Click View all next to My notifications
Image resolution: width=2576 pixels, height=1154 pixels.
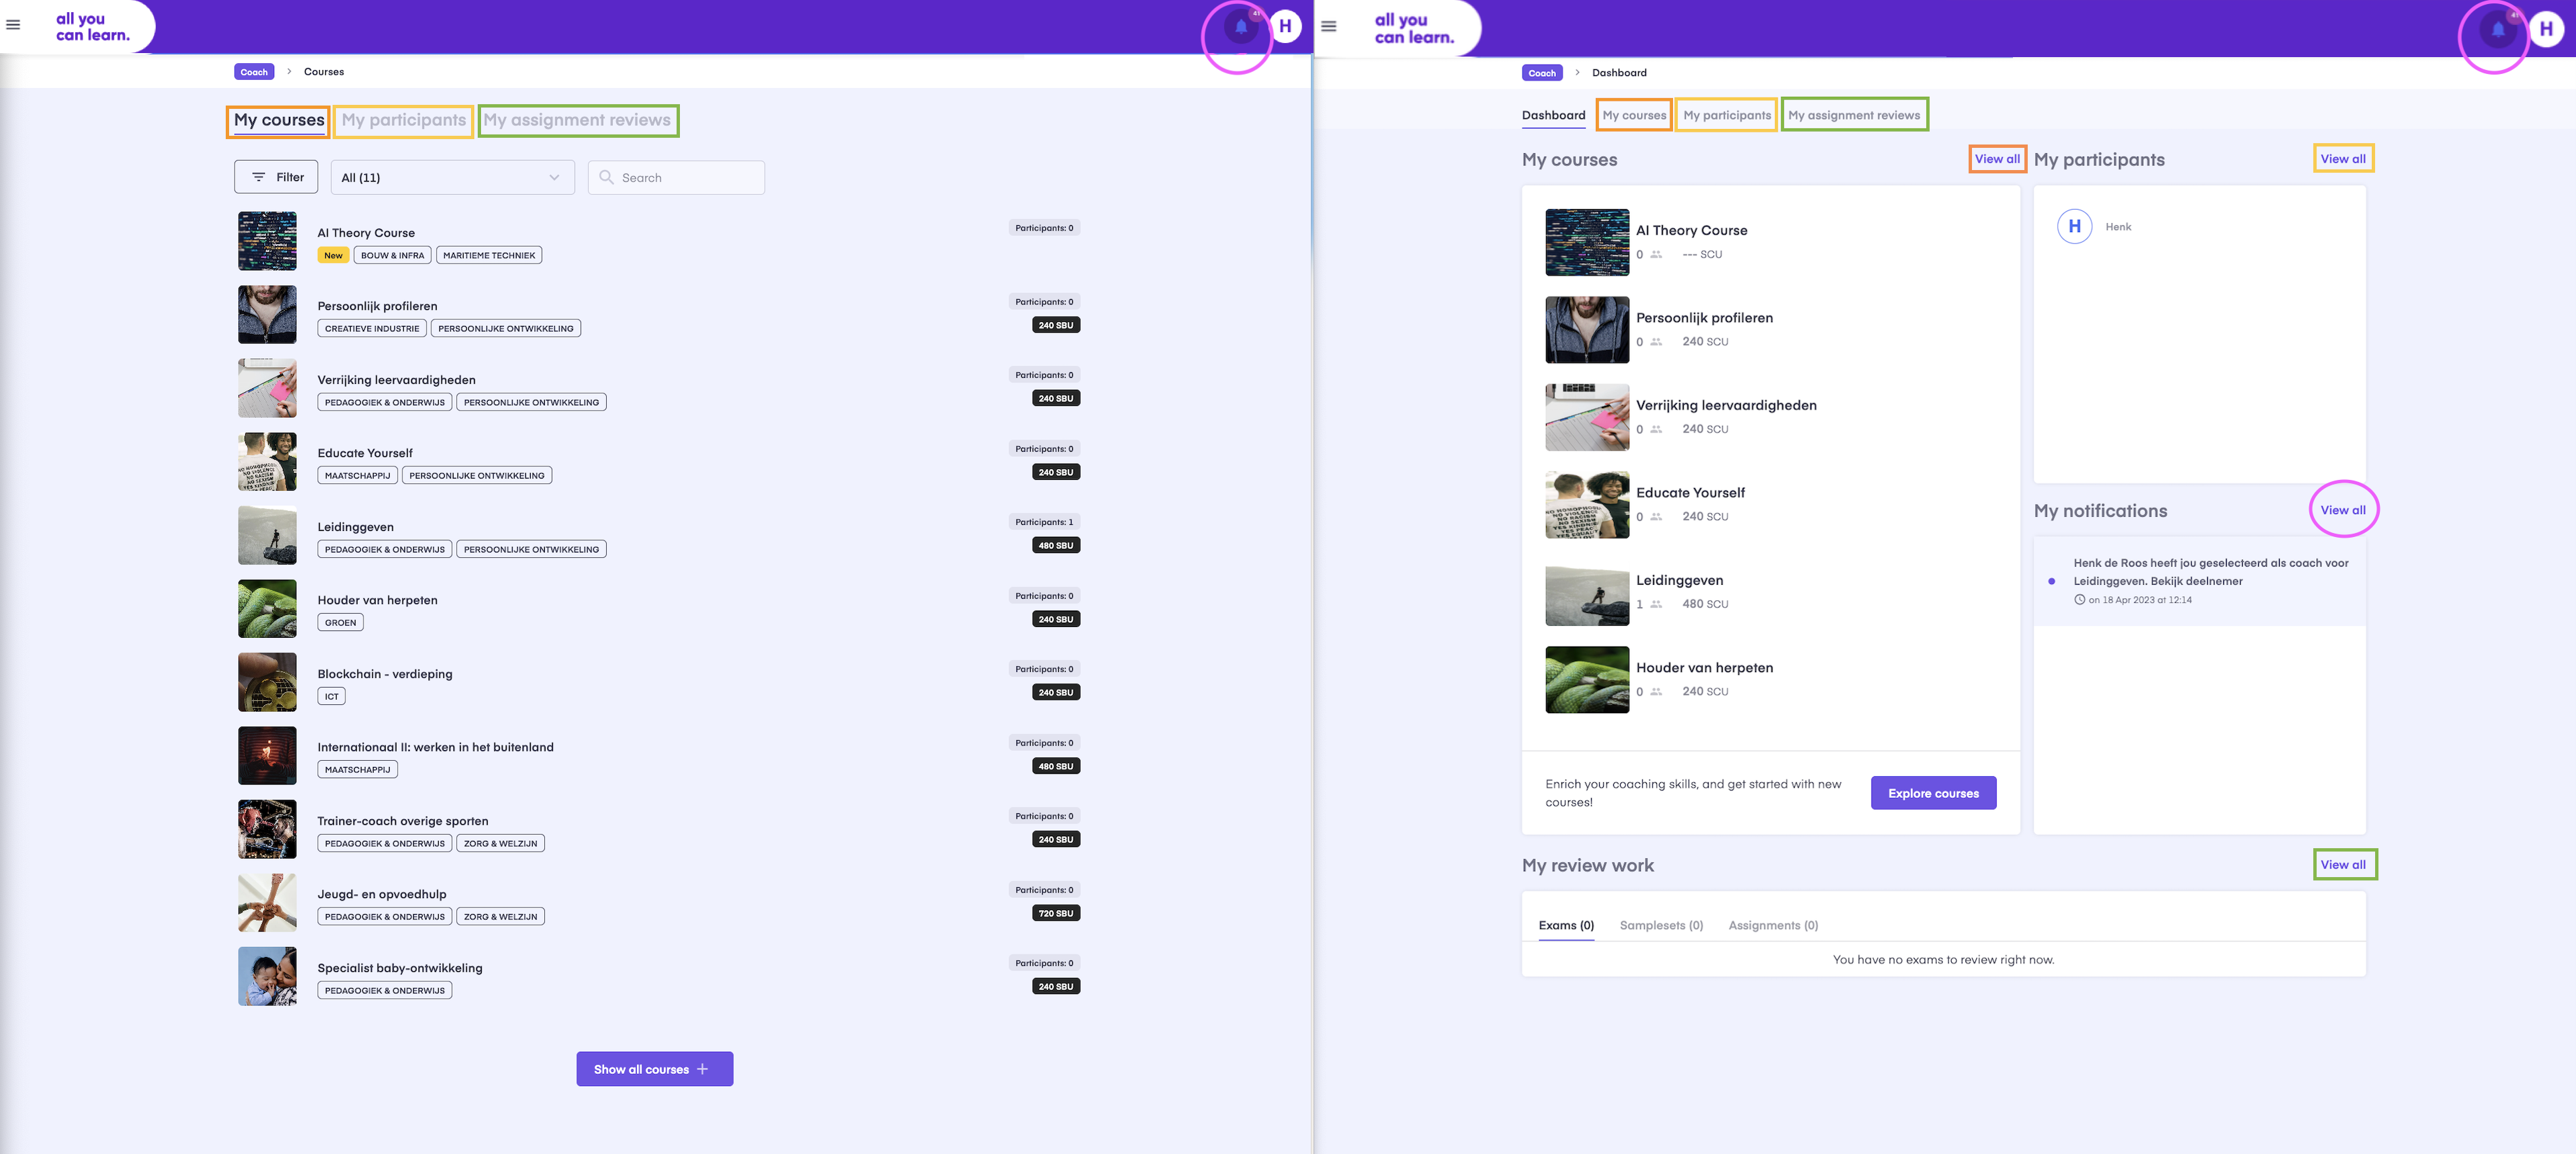point(2343,510)
